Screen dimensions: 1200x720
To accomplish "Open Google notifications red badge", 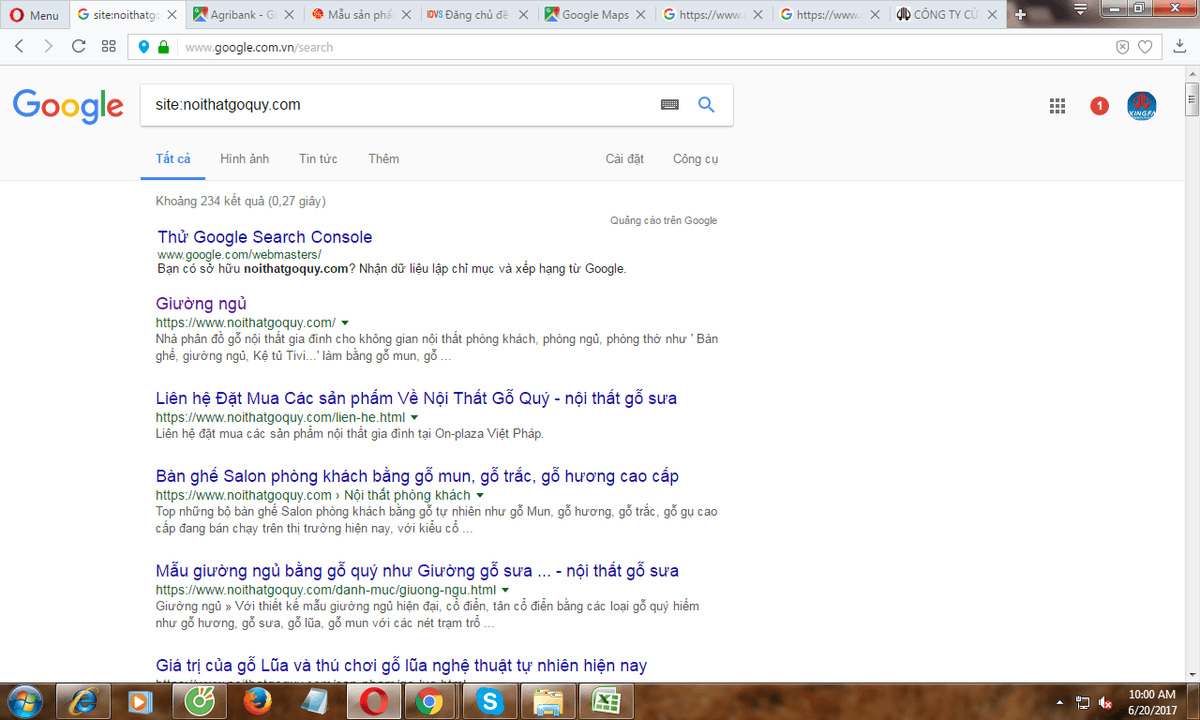I will (1099, 106).
